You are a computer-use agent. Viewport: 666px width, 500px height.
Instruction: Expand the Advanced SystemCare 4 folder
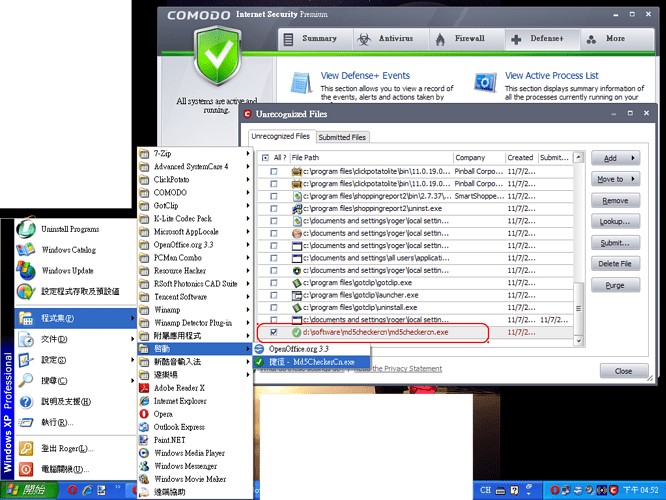click(196, 167)
